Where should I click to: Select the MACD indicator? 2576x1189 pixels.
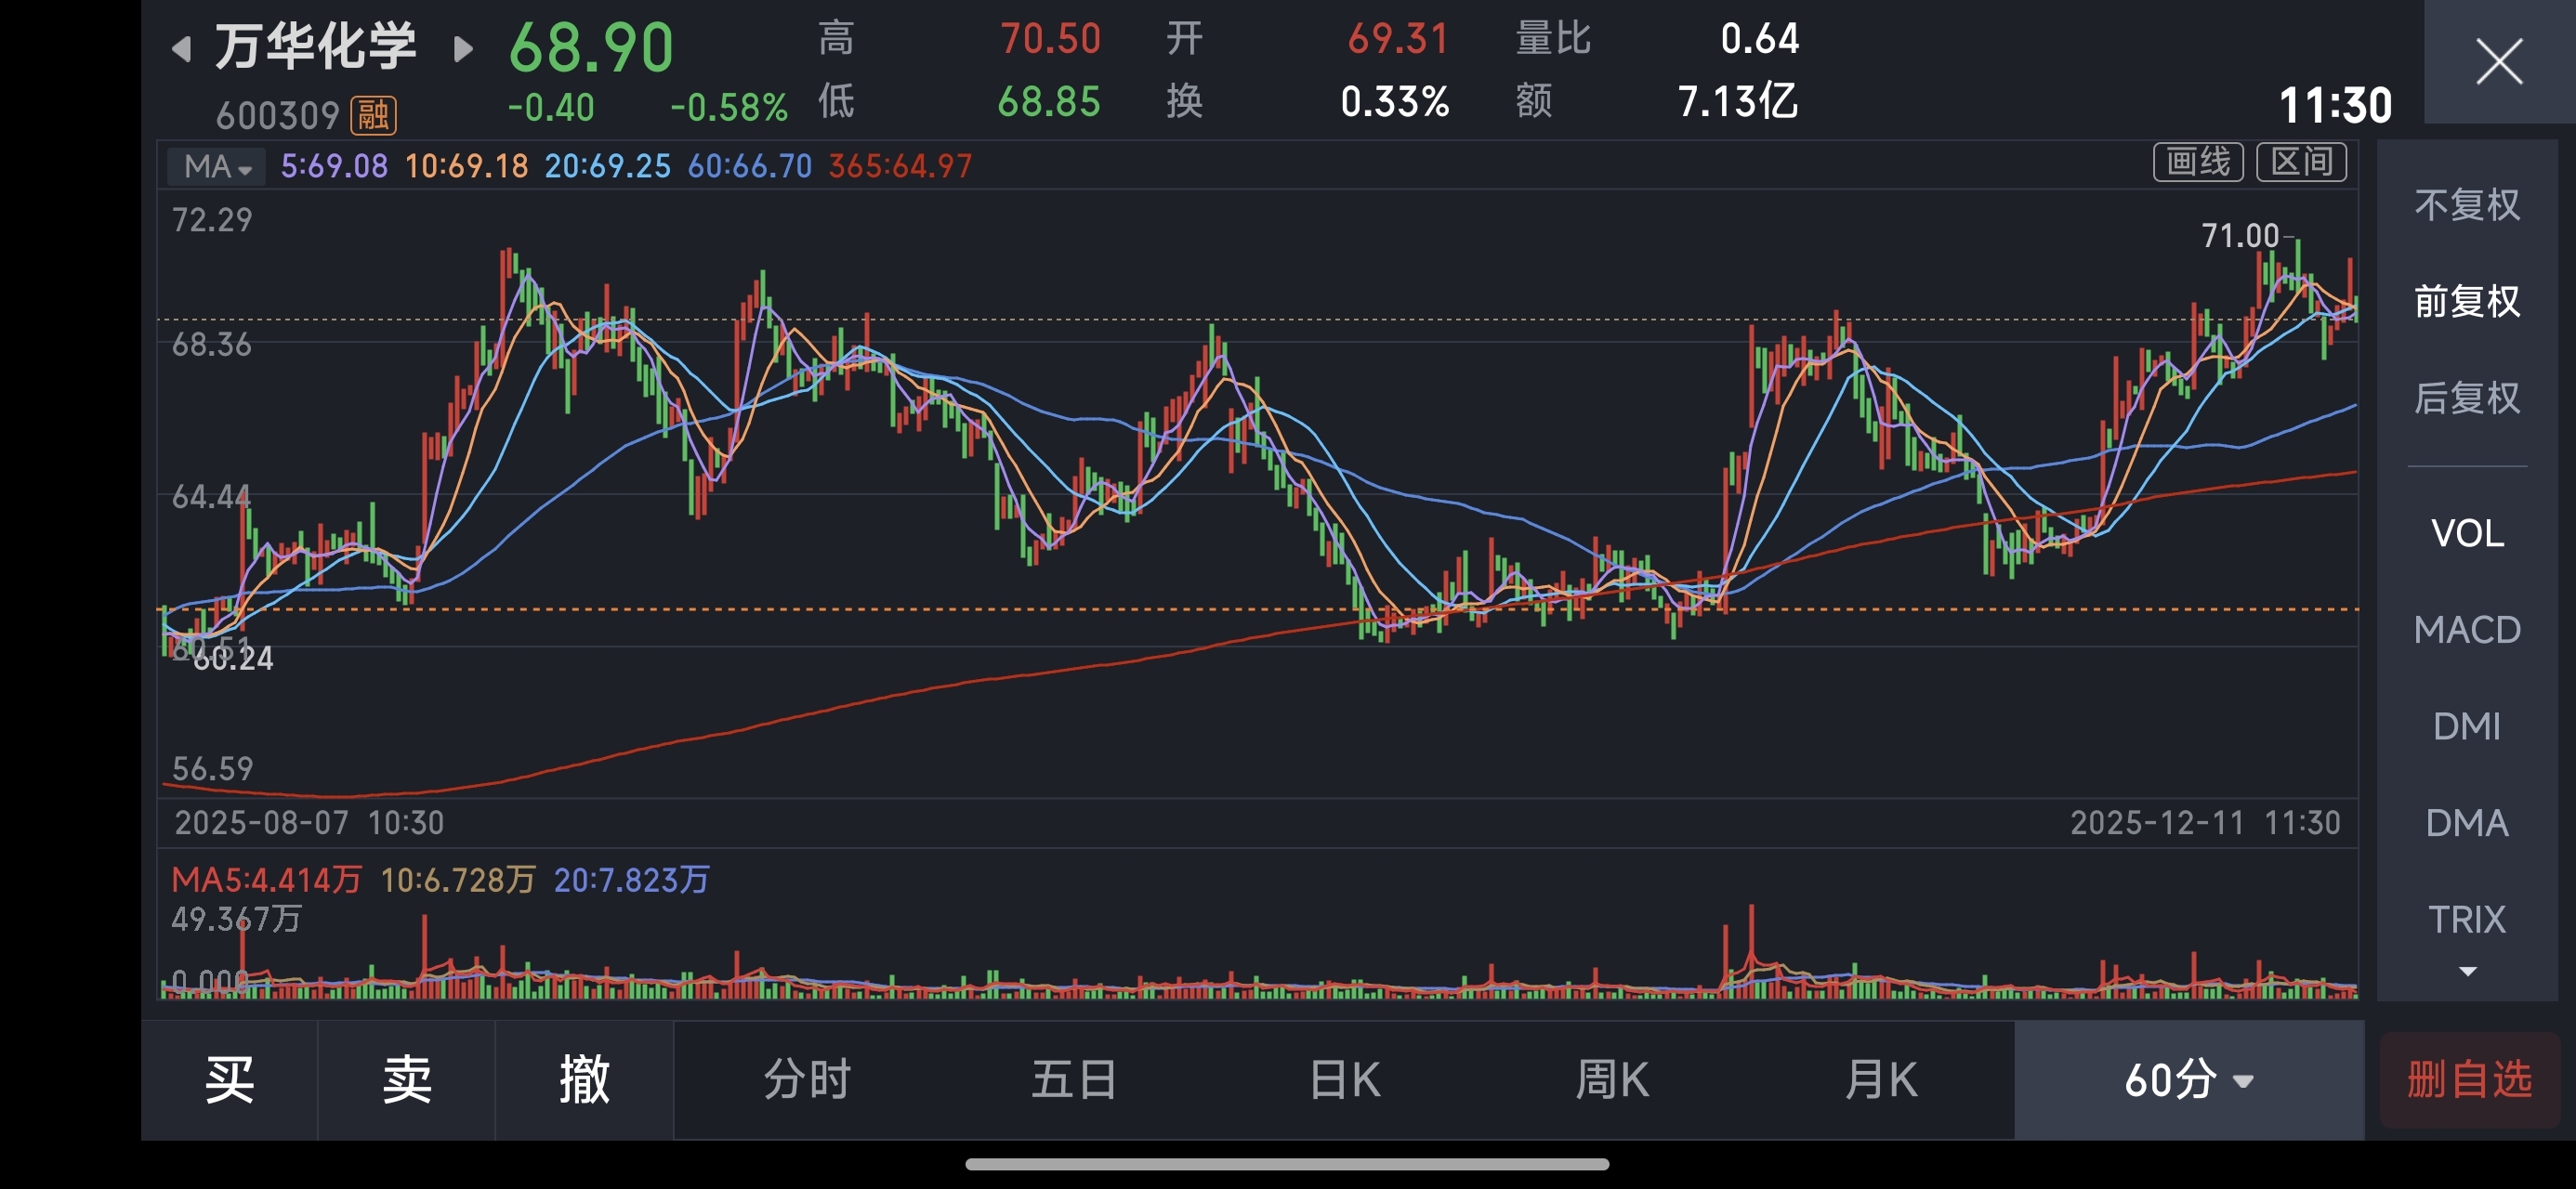click(2466, 630)
